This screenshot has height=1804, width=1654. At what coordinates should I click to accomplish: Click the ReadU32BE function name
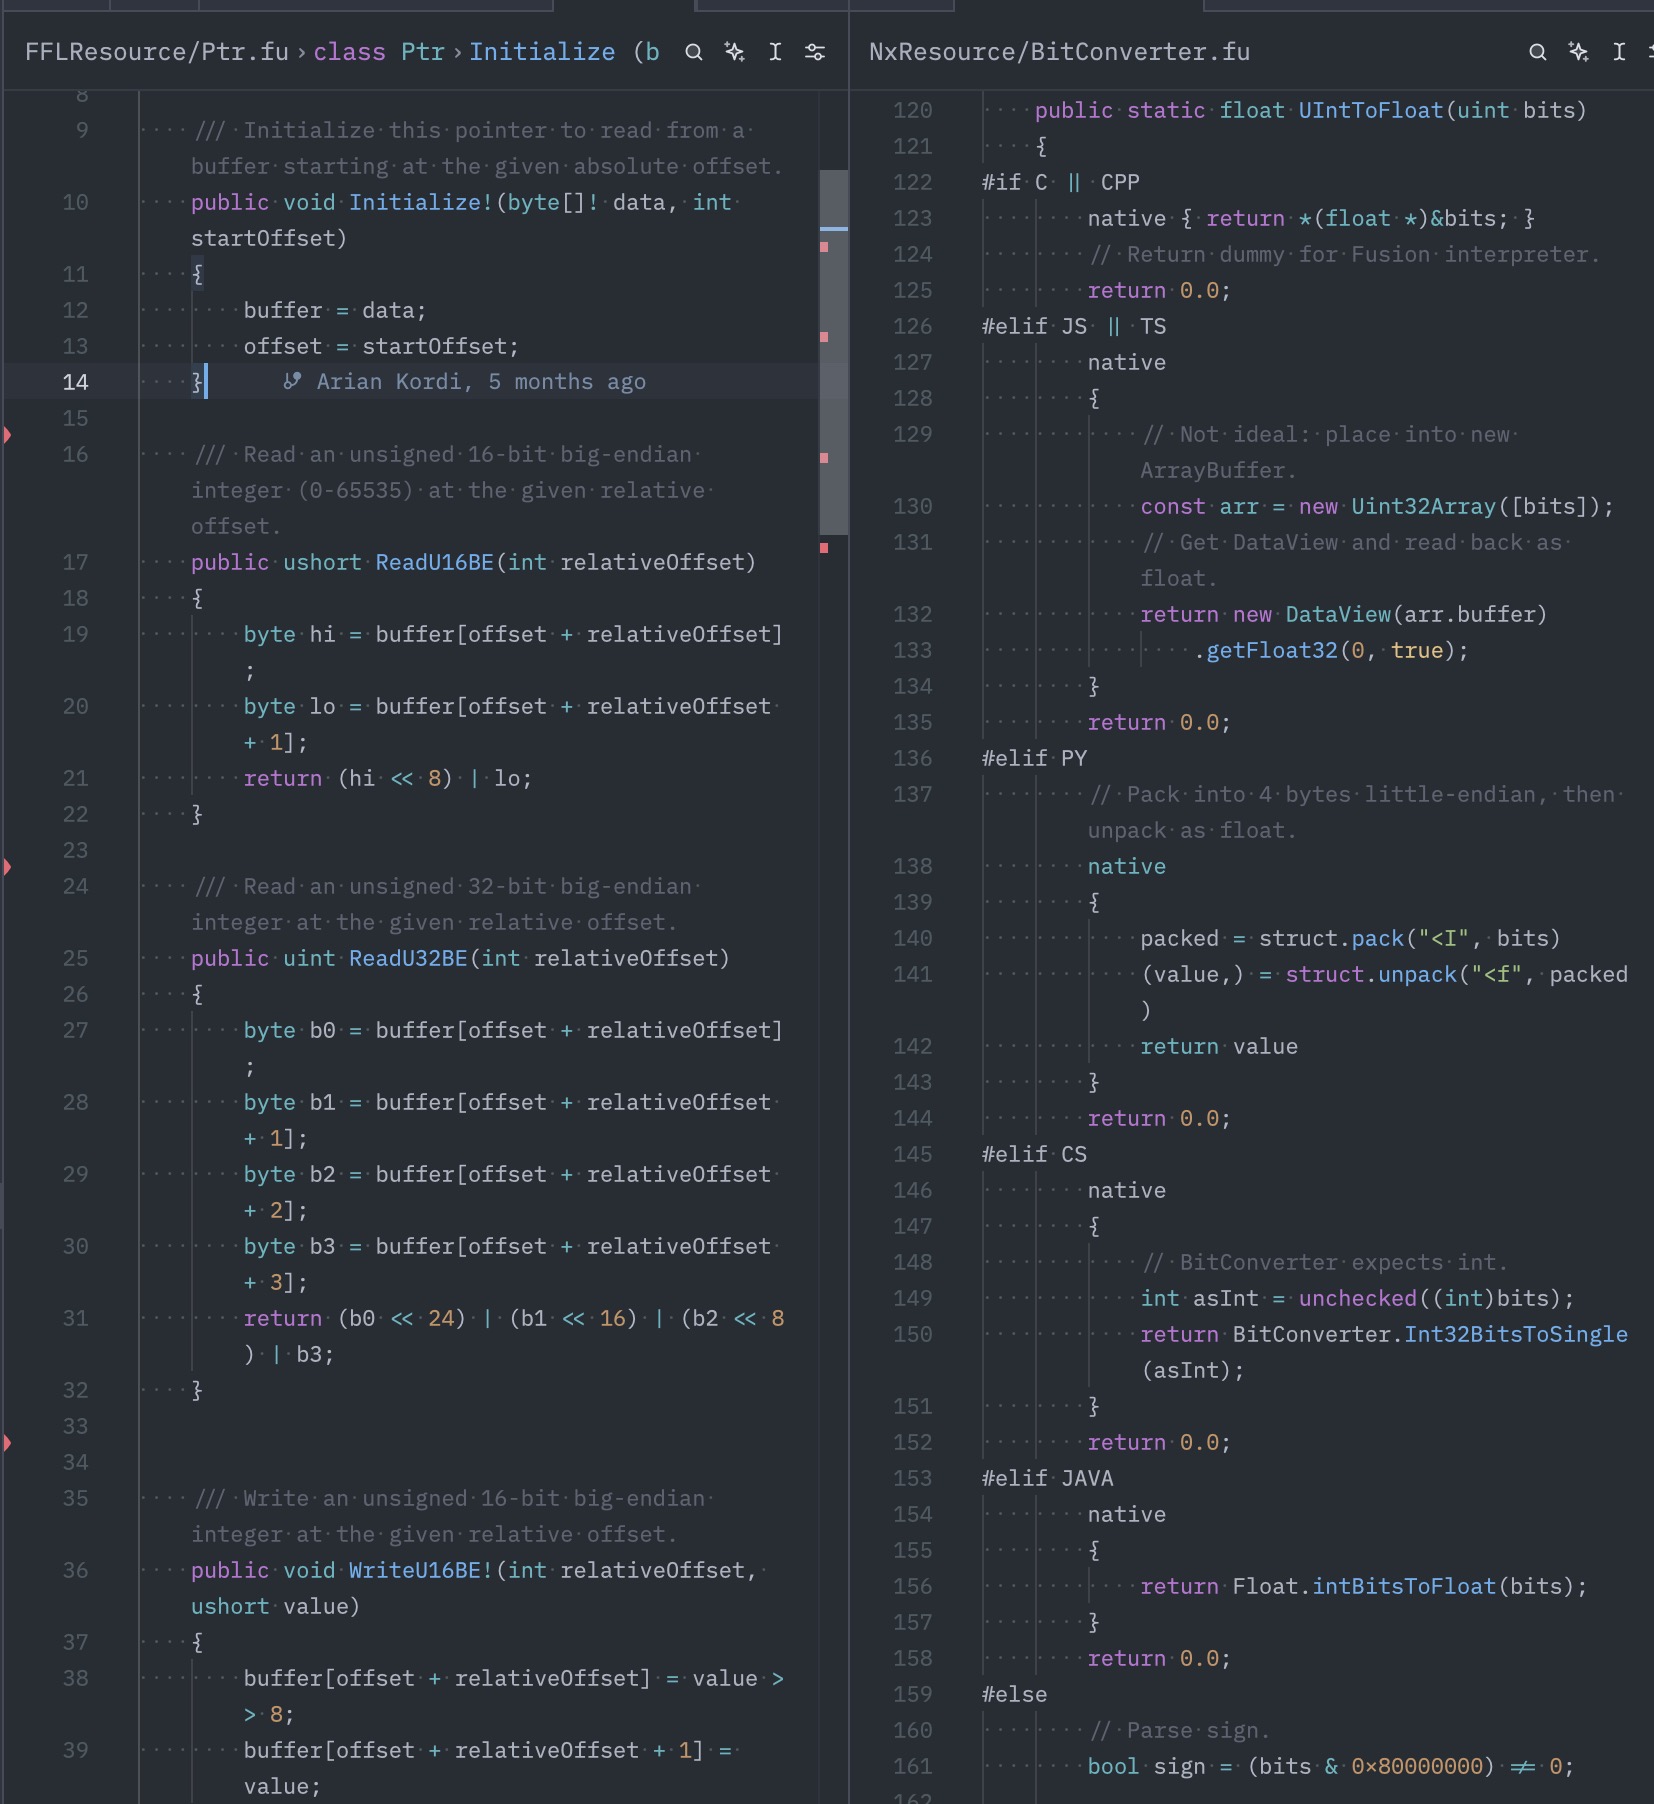click(407, 958)
